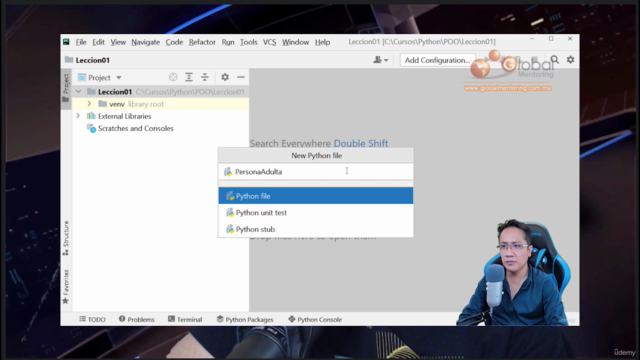Click the Leccion01 breadcrumb folder
The height and width of the screenshot is (360, 640).
coord(87,60)
